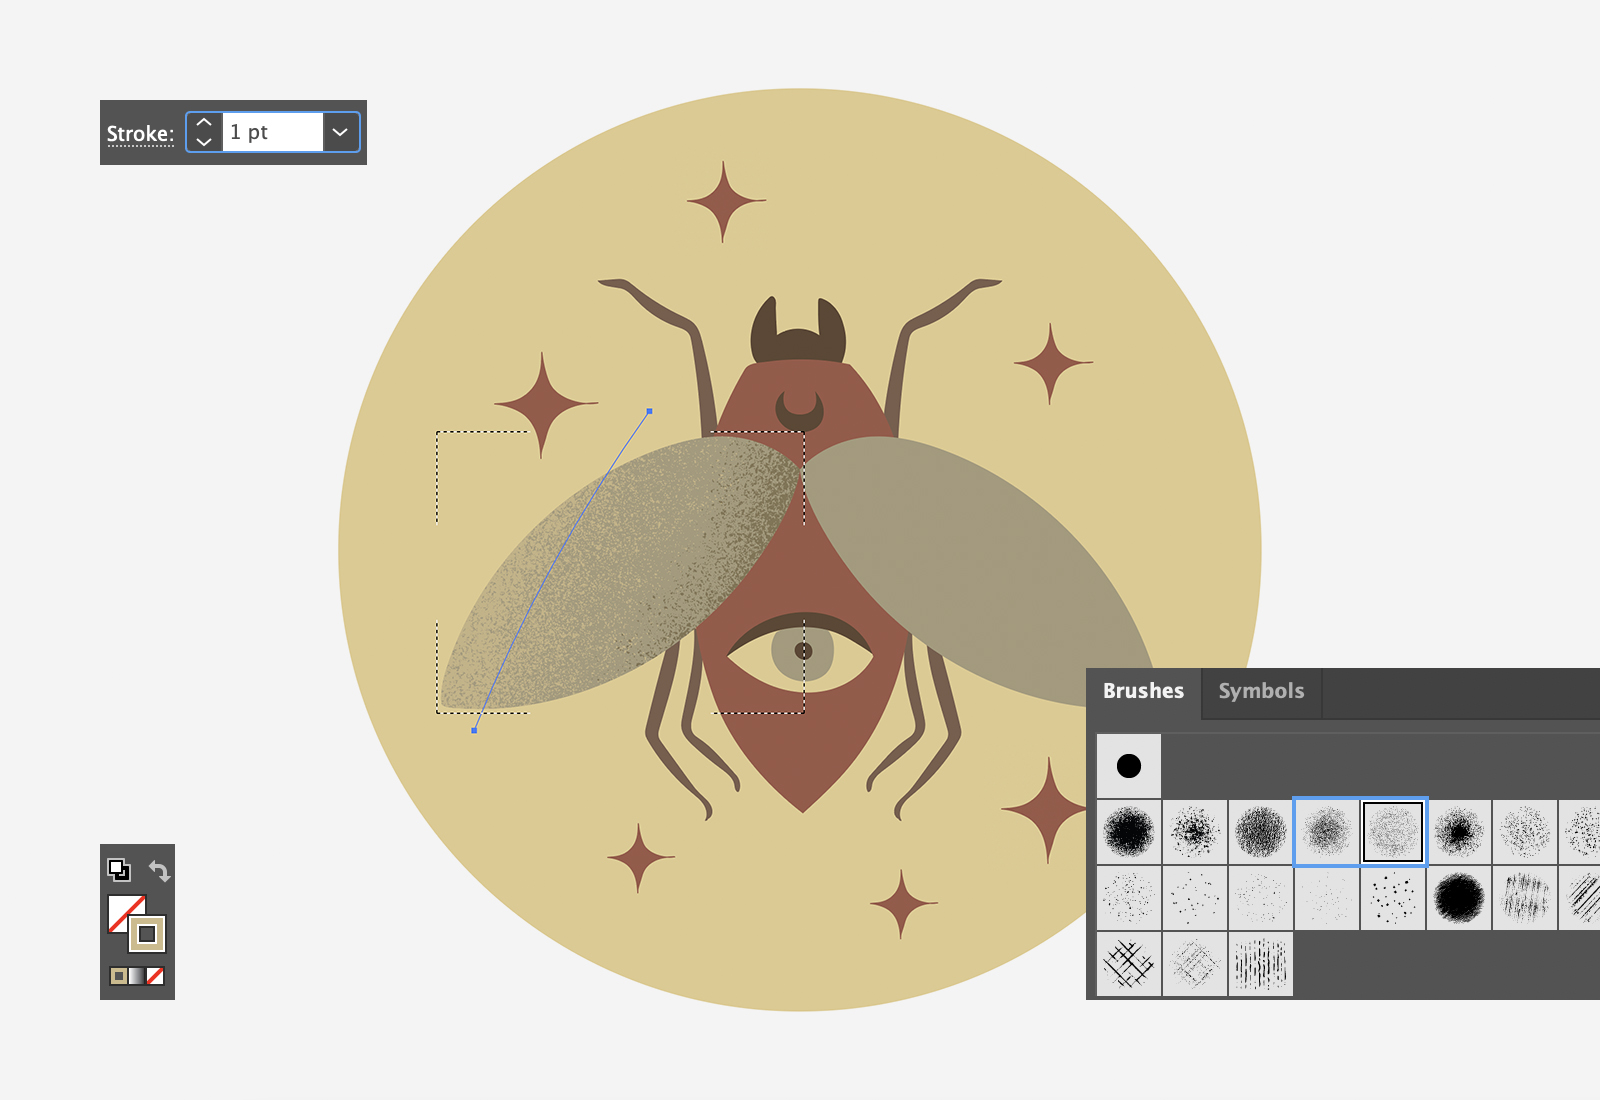Activate the tan Stroke swatch
The height and width of the screenshot is (1100, 1600).
(148, 934)
